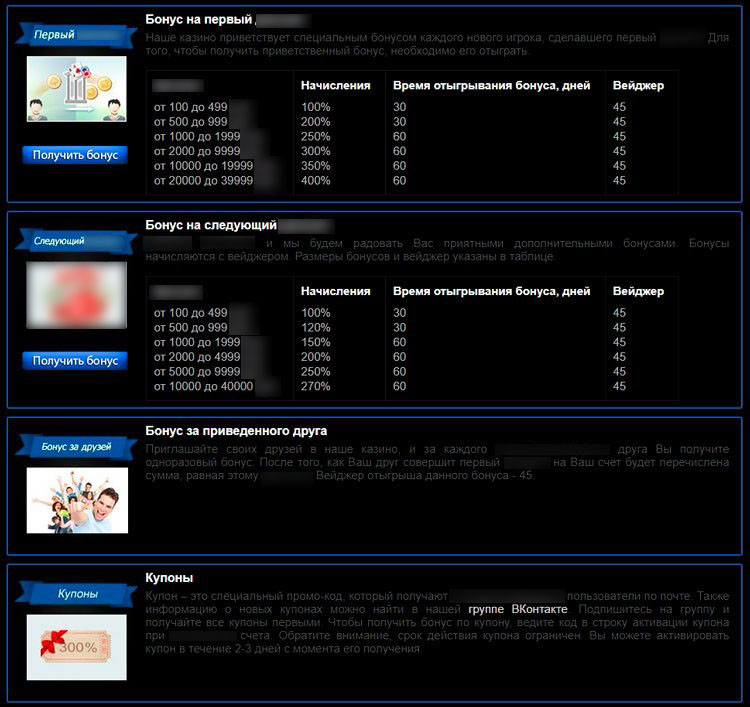The width and height of the screenshot is (750, 707).
Task: Select the от 10000 до 40000 table row
Action: pos(203,386)
